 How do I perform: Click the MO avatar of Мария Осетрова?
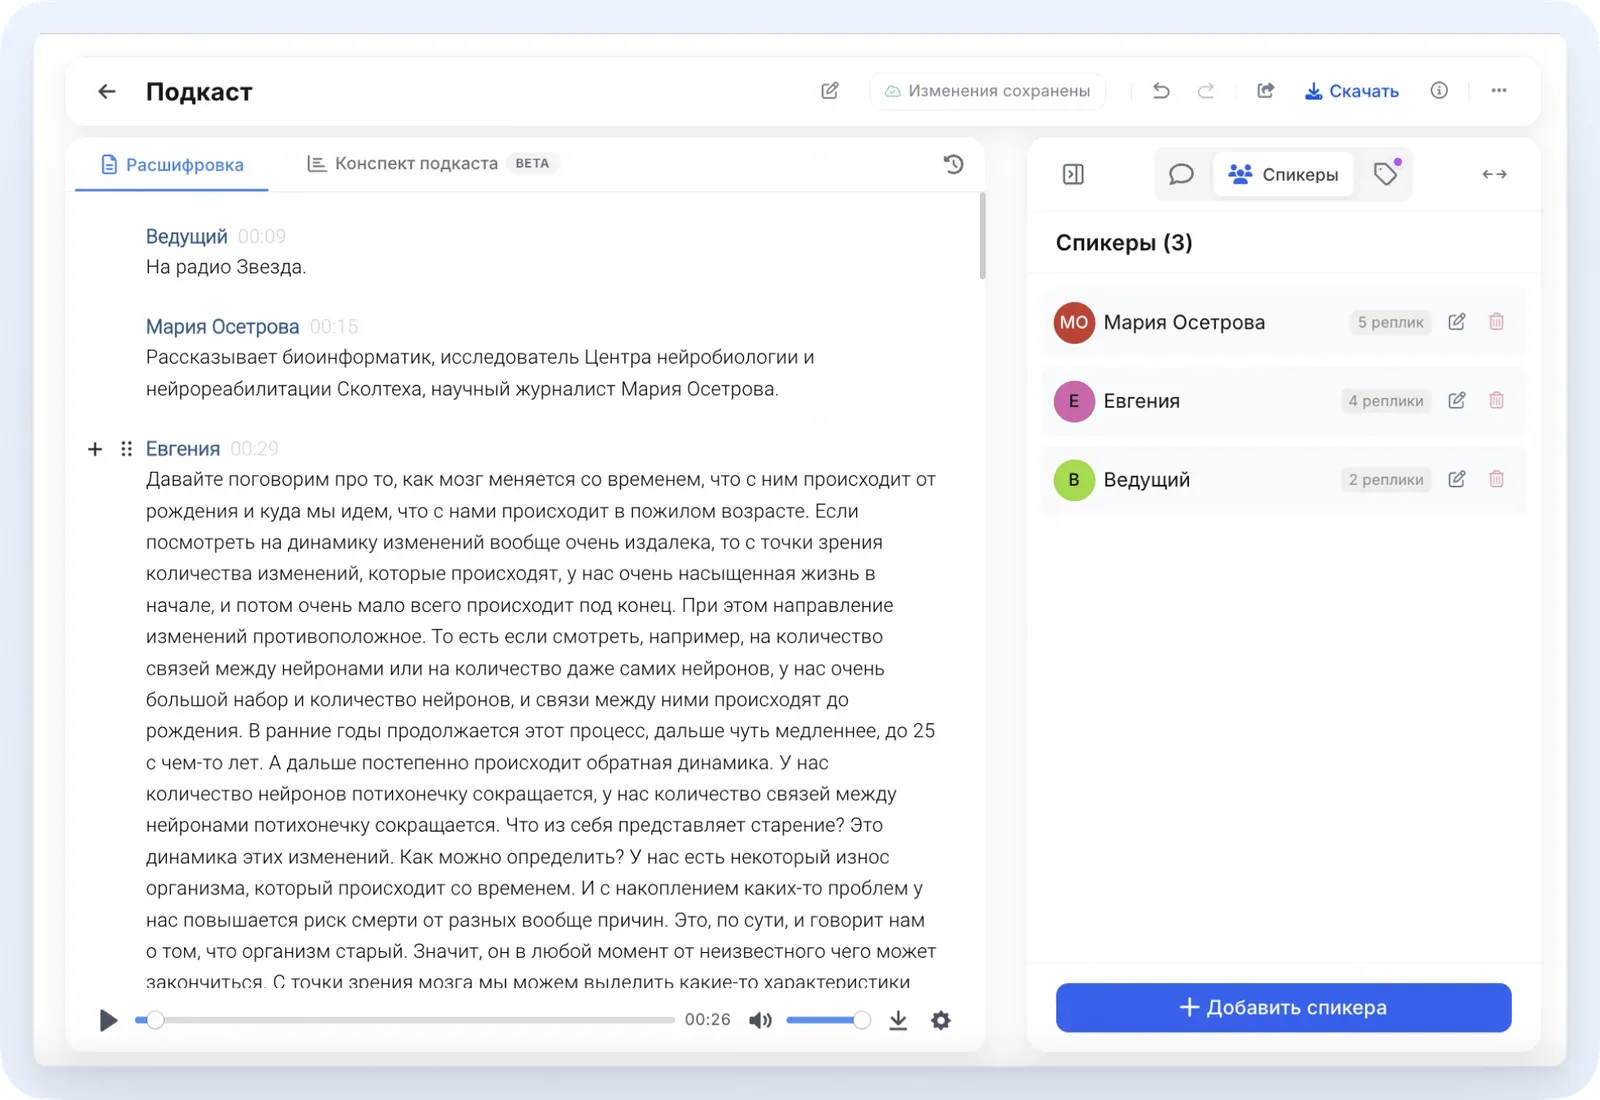pos(1074,322)
